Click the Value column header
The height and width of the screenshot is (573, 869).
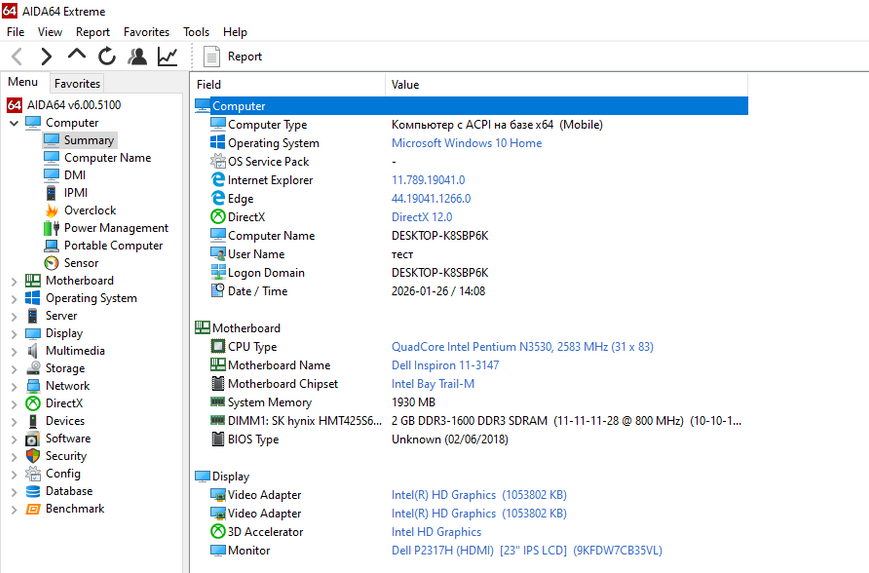pos(566,85)
